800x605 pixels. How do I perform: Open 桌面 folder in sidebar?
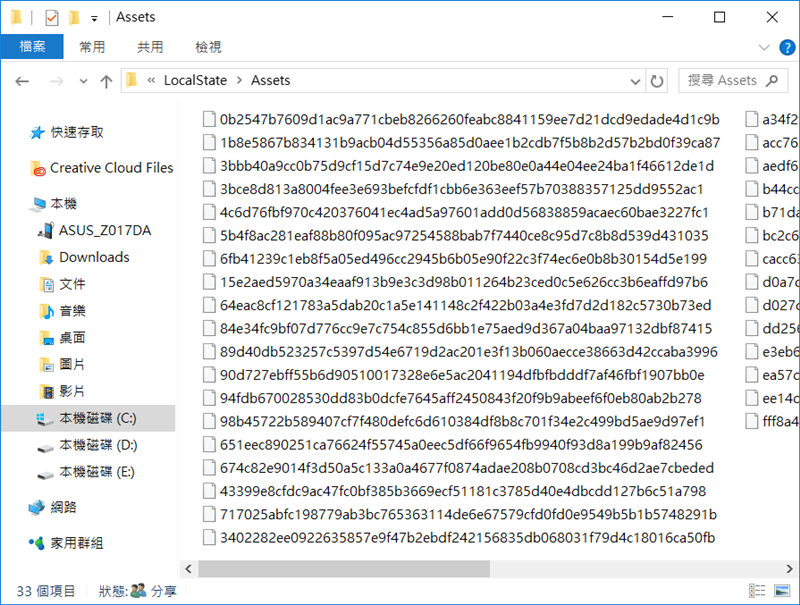(72, 338)
